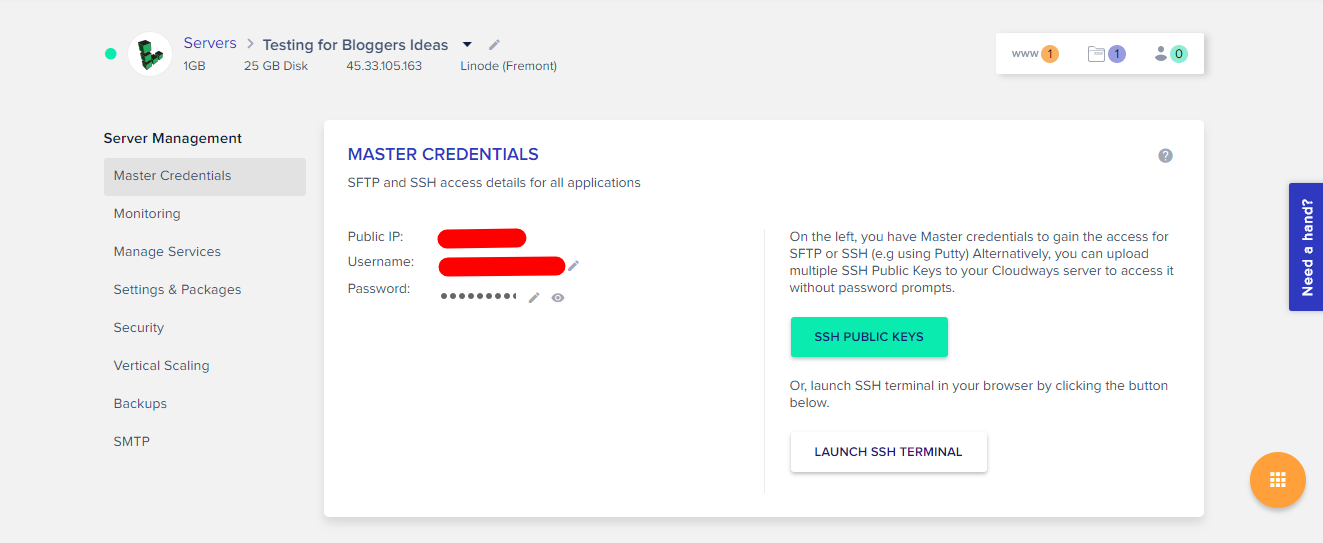Open the orange grid quick menu button

[1278, 480]
